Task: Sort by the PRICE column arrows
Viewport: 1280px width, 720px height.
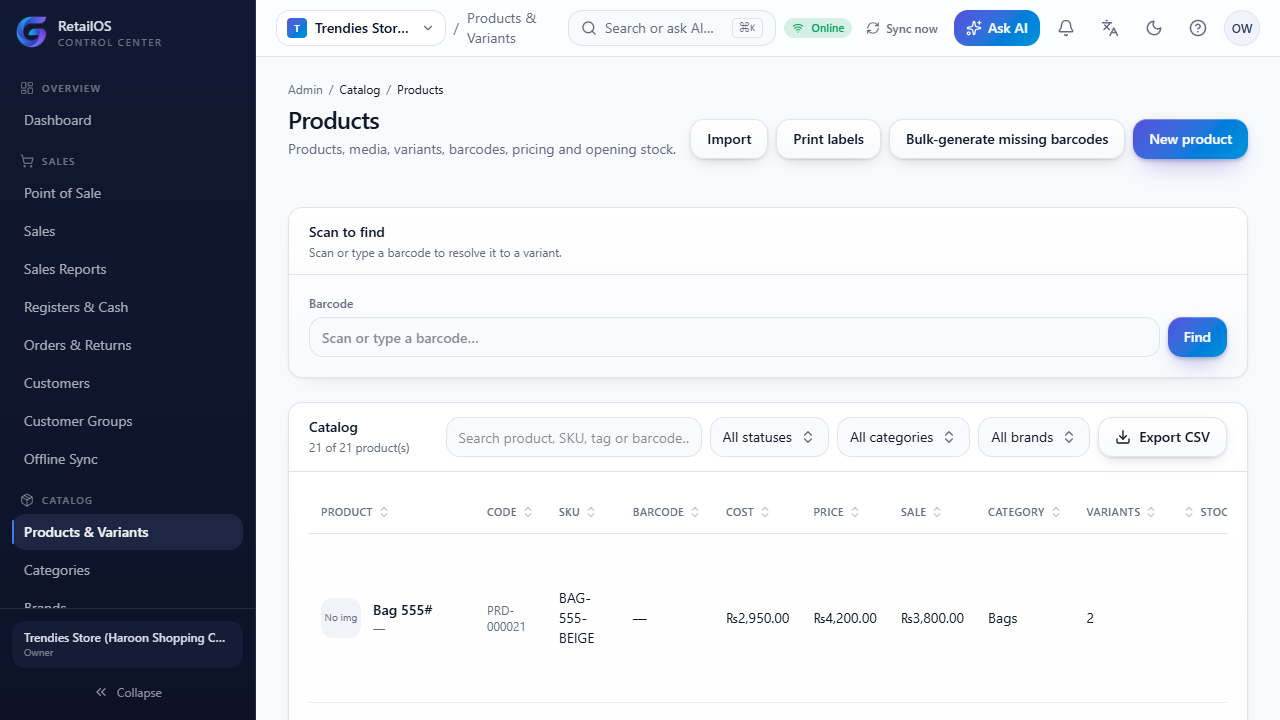Action: (x=855, y=512)
